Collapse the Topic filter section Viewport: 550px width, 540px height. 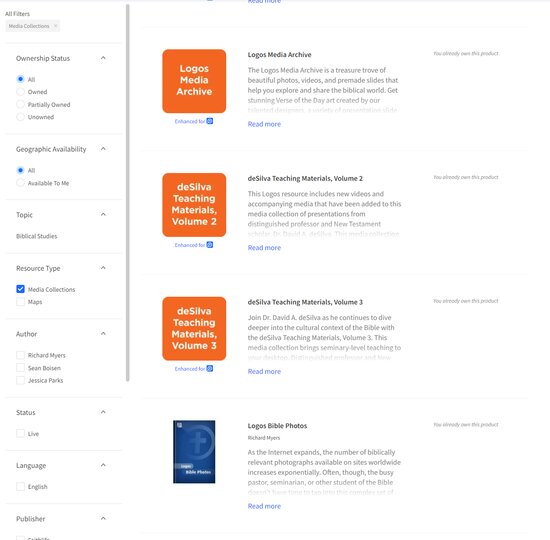coord(103,214)
